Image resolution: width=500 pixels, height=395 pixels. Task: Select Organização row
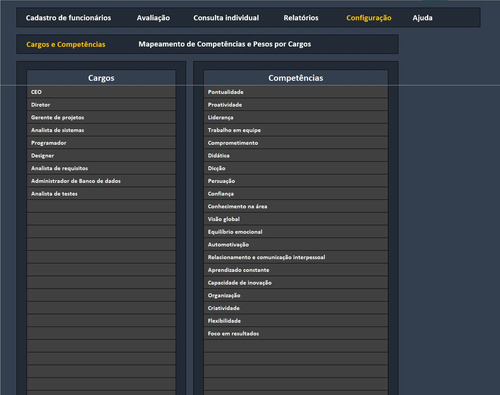[x=296, y=295]
